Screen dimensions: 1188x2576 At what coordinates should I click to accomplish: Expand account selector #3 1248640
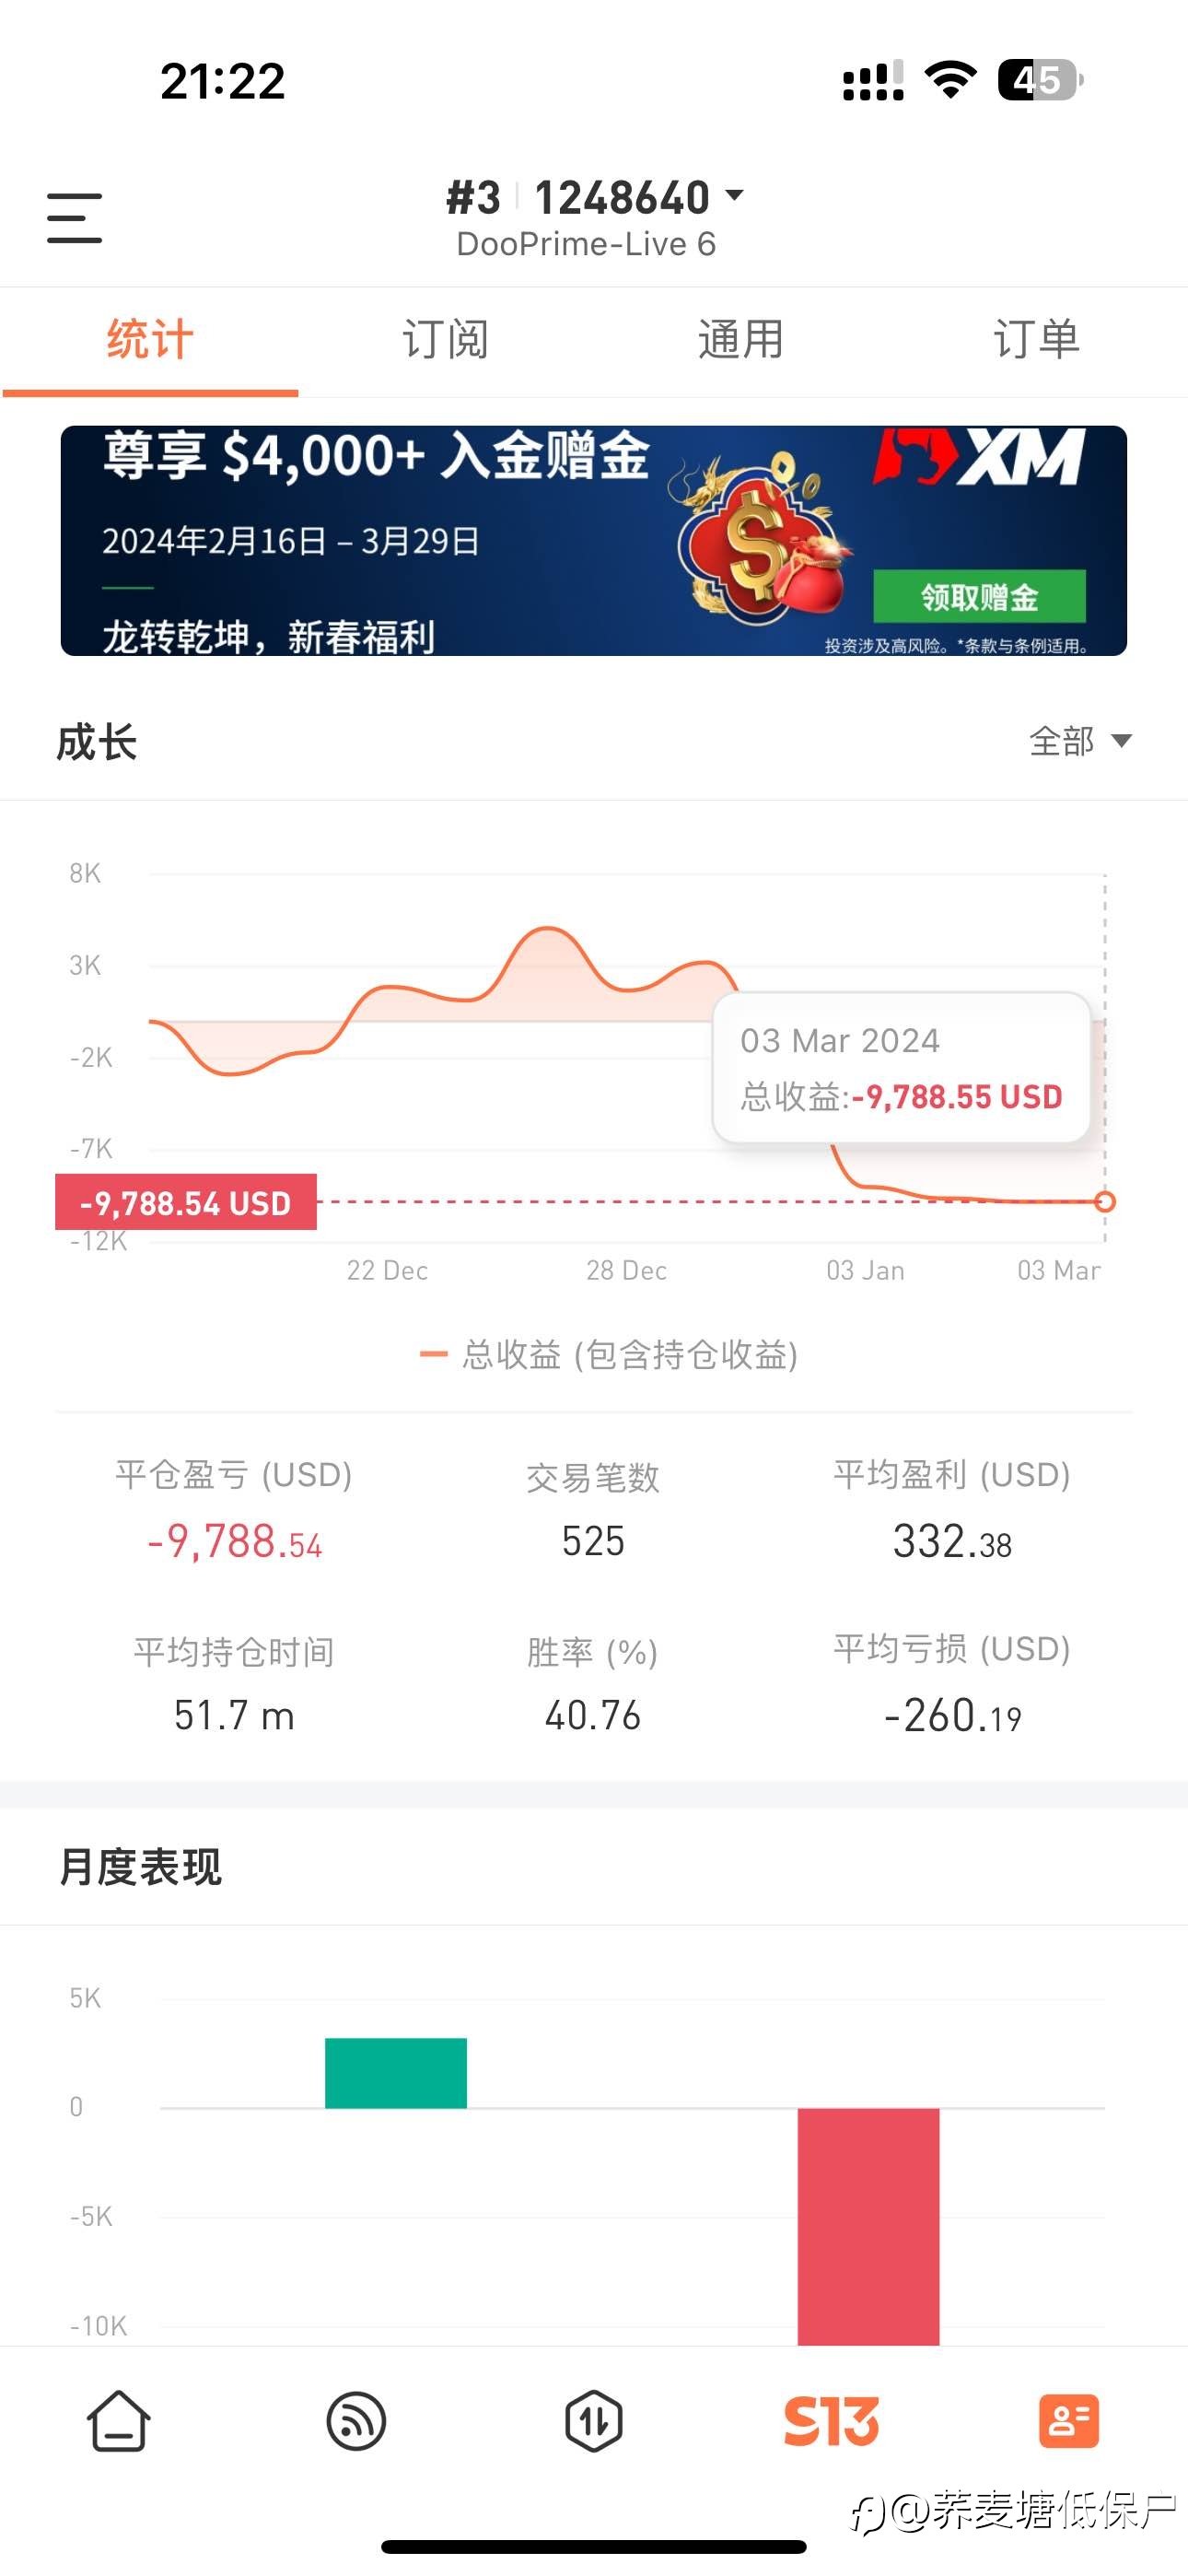tap(594, 198)
